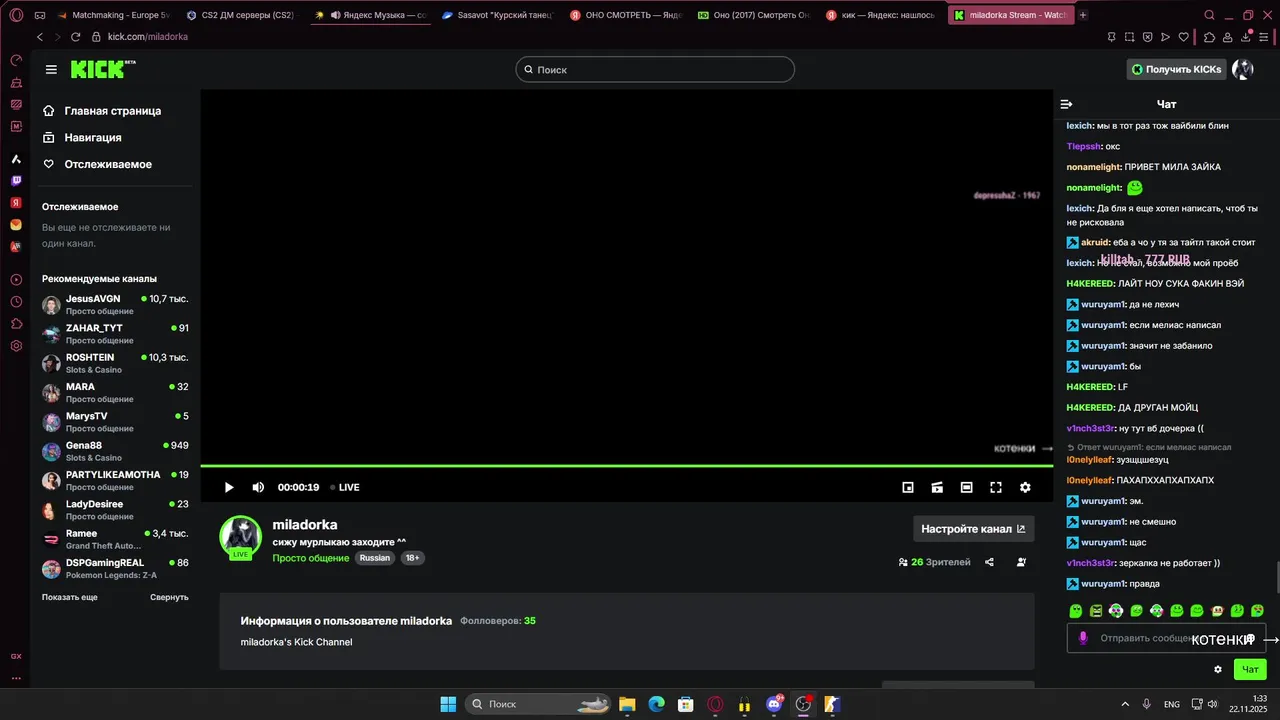1280x720 pixels.
Task: Switch to CS2 ДМ серверы tab
Action: coord(241,15)
